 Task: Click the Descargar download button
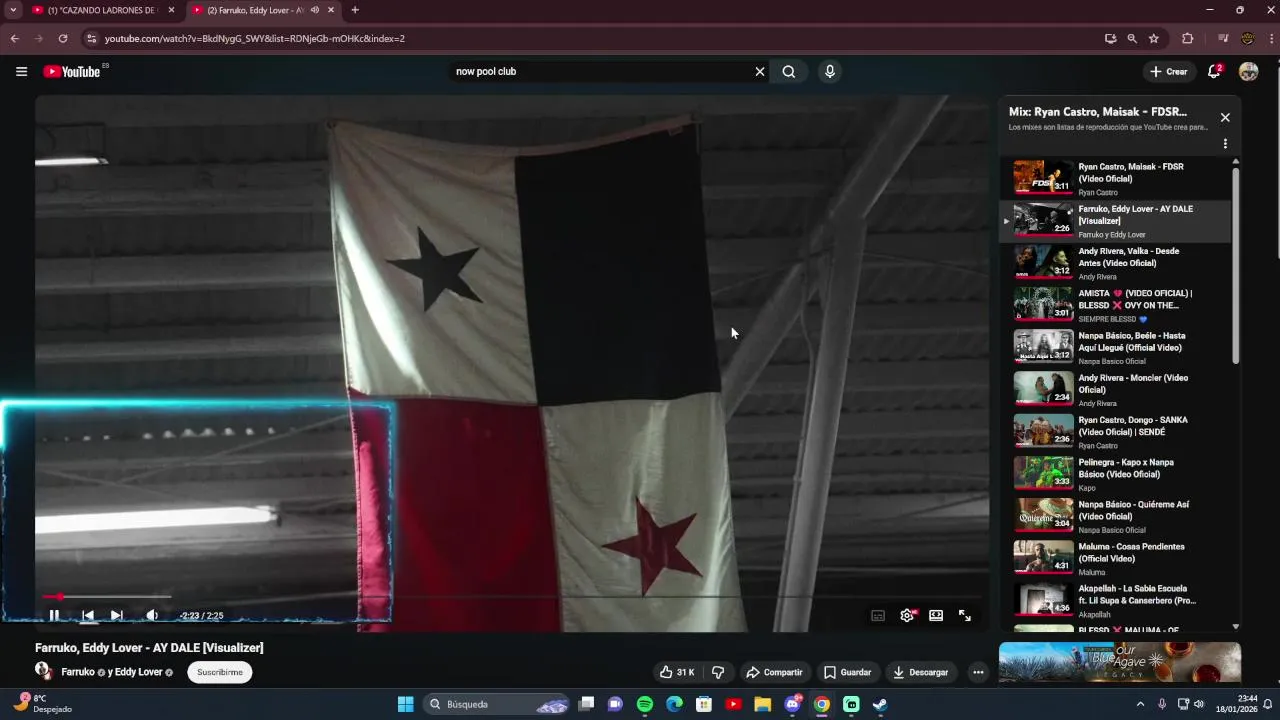[x=920, y=672]
